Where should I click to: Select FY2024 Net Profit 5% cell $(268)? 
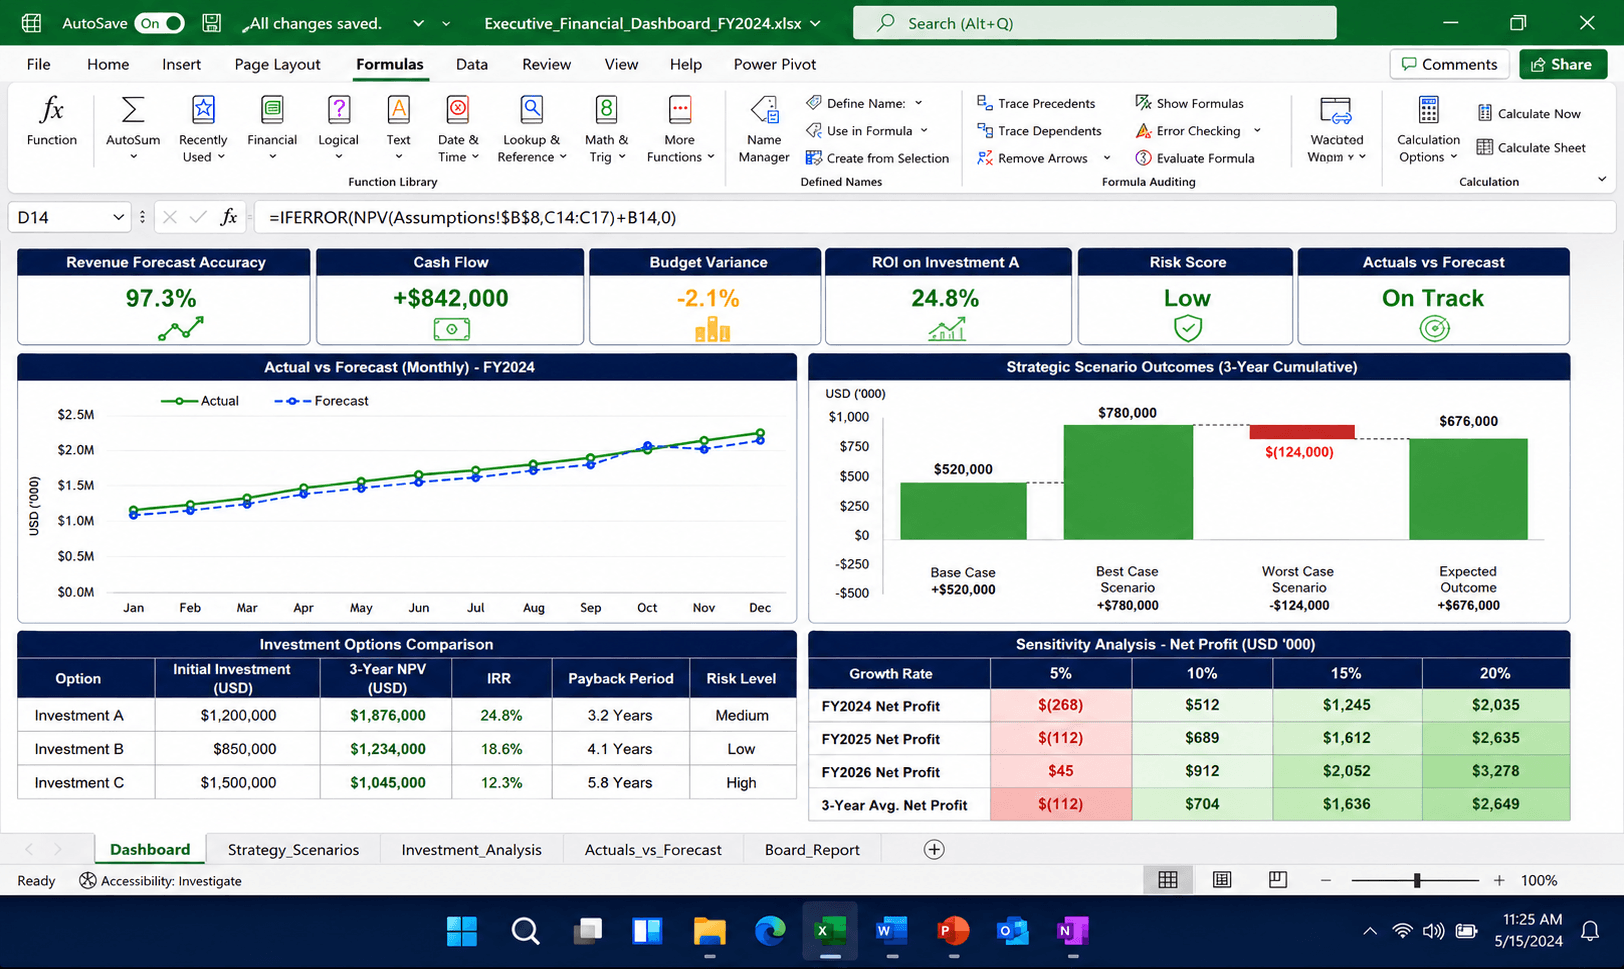pos(1060,705)
